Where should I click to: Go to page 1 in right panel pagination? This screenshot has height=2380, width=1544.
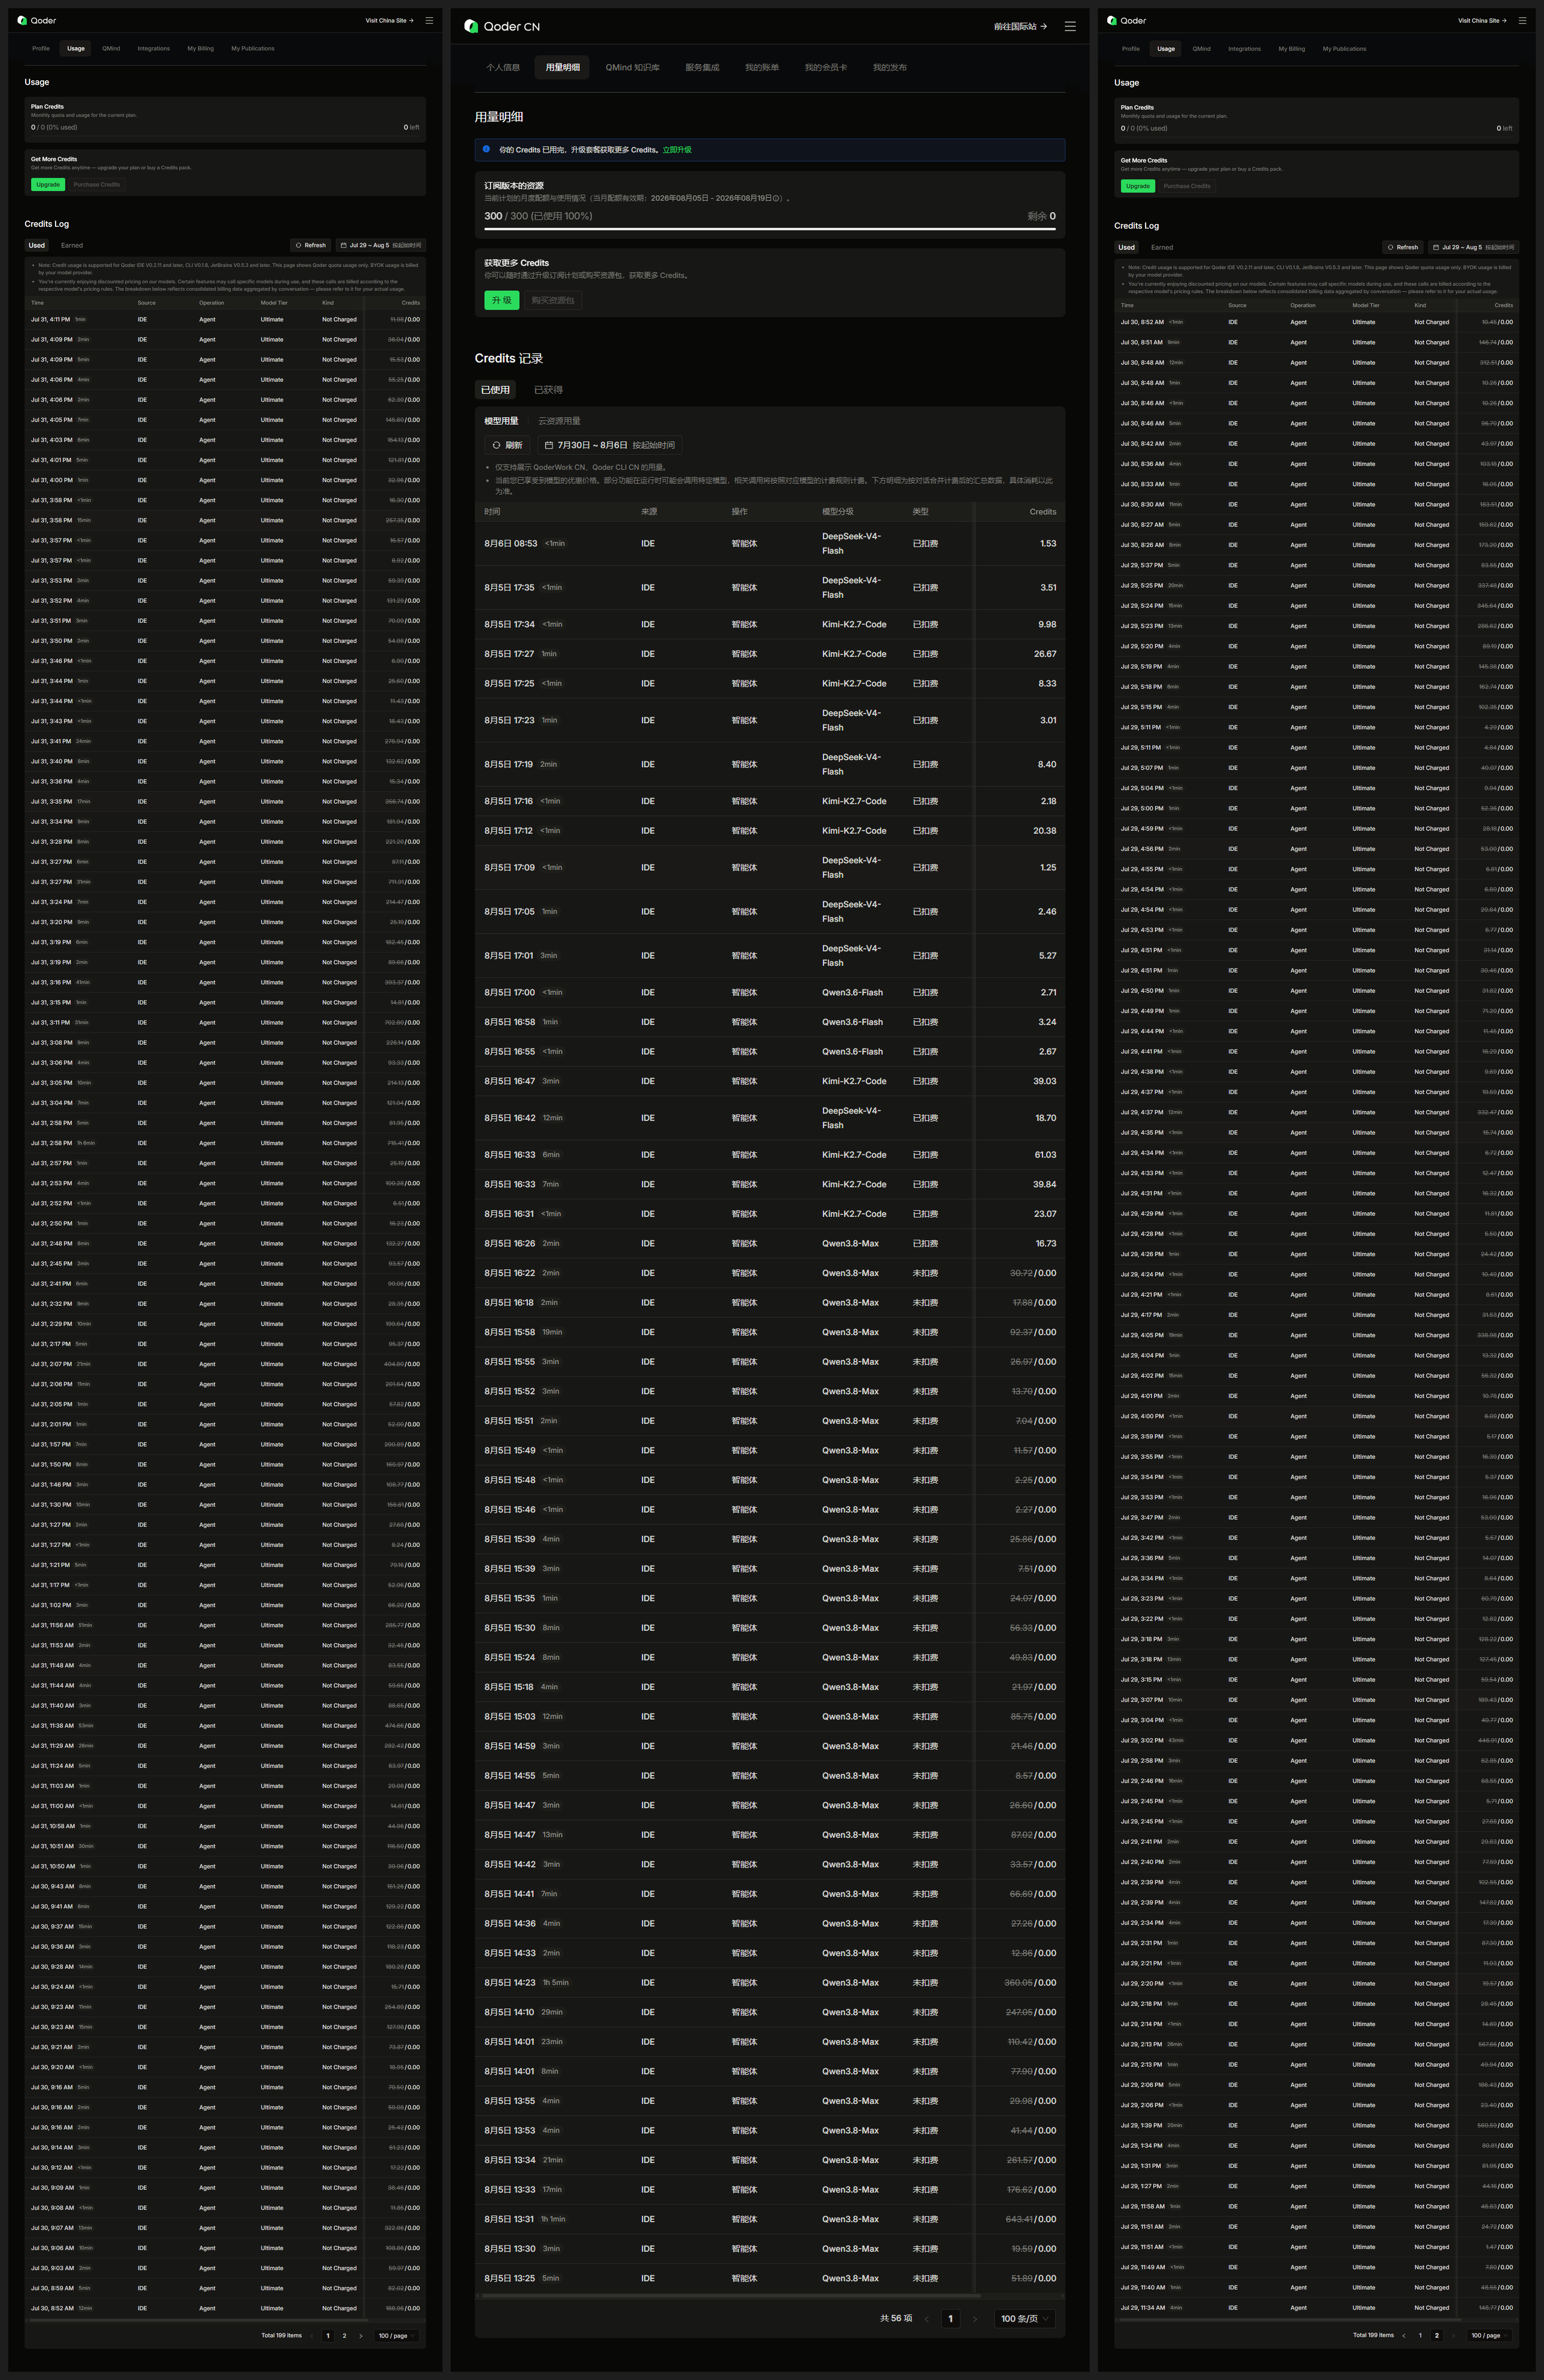click(1420, 2335)
